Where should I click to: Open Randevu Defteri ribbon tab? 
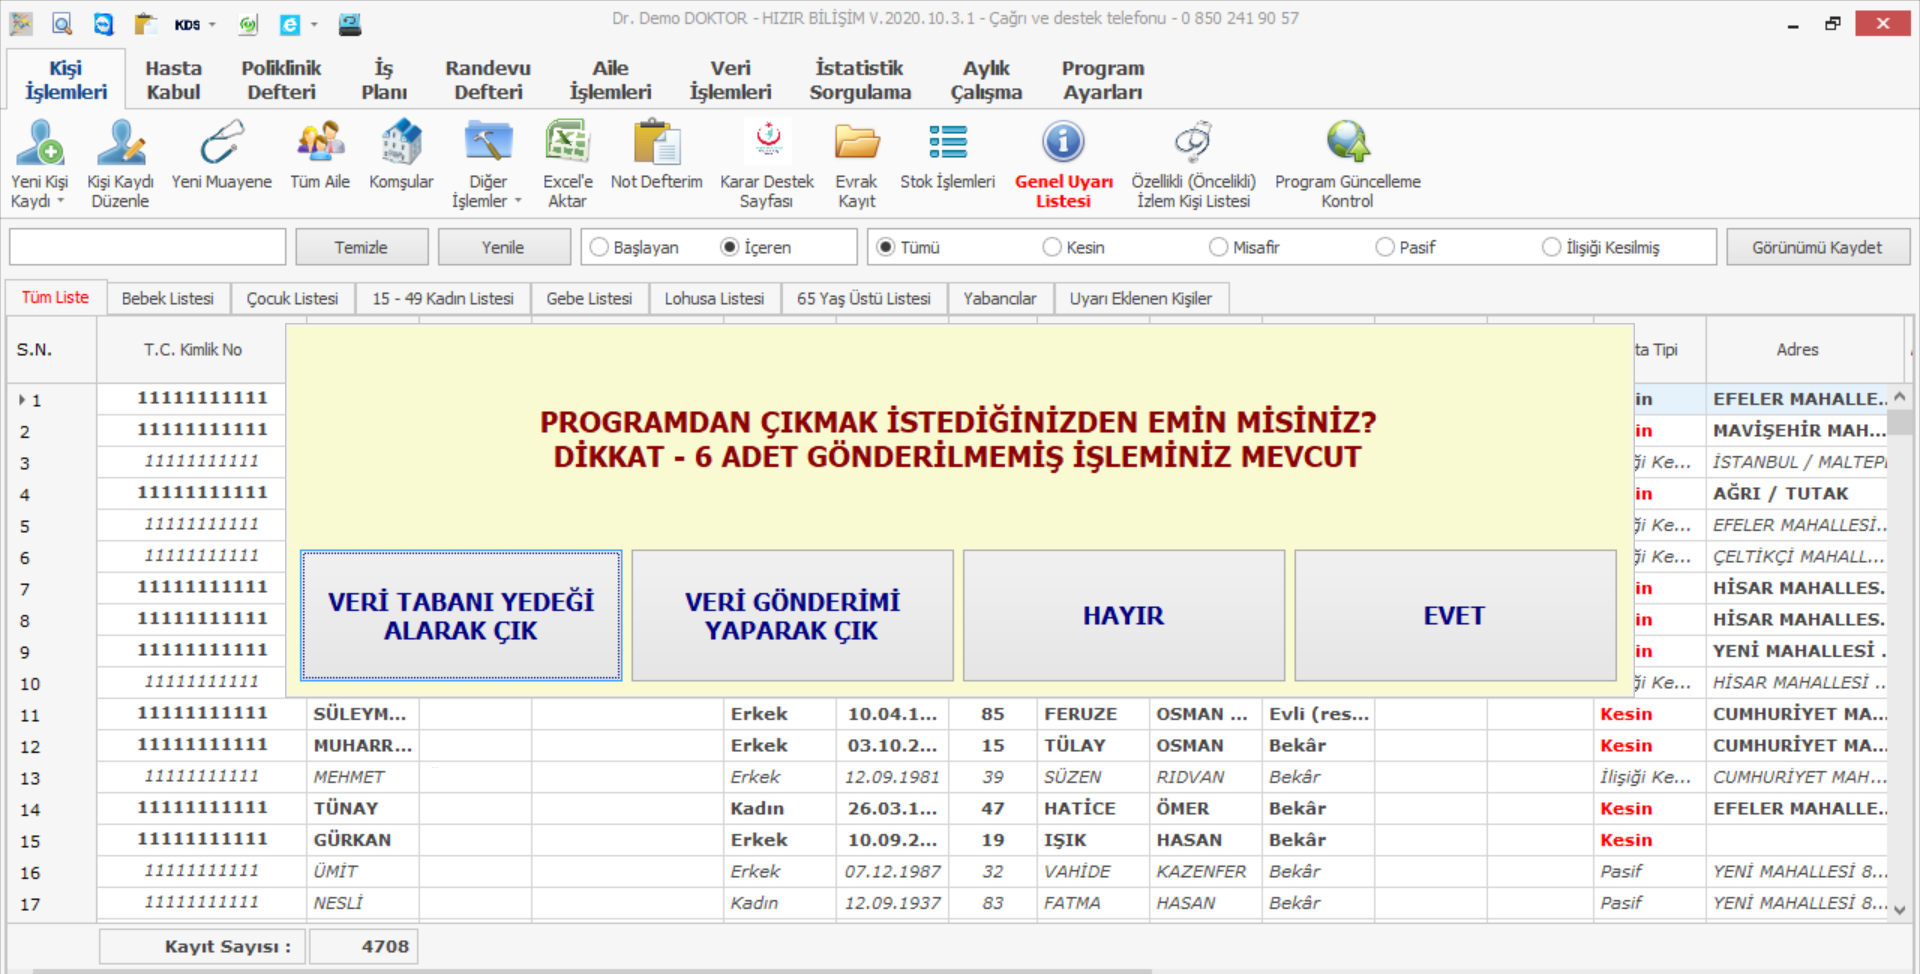point(488,80)
